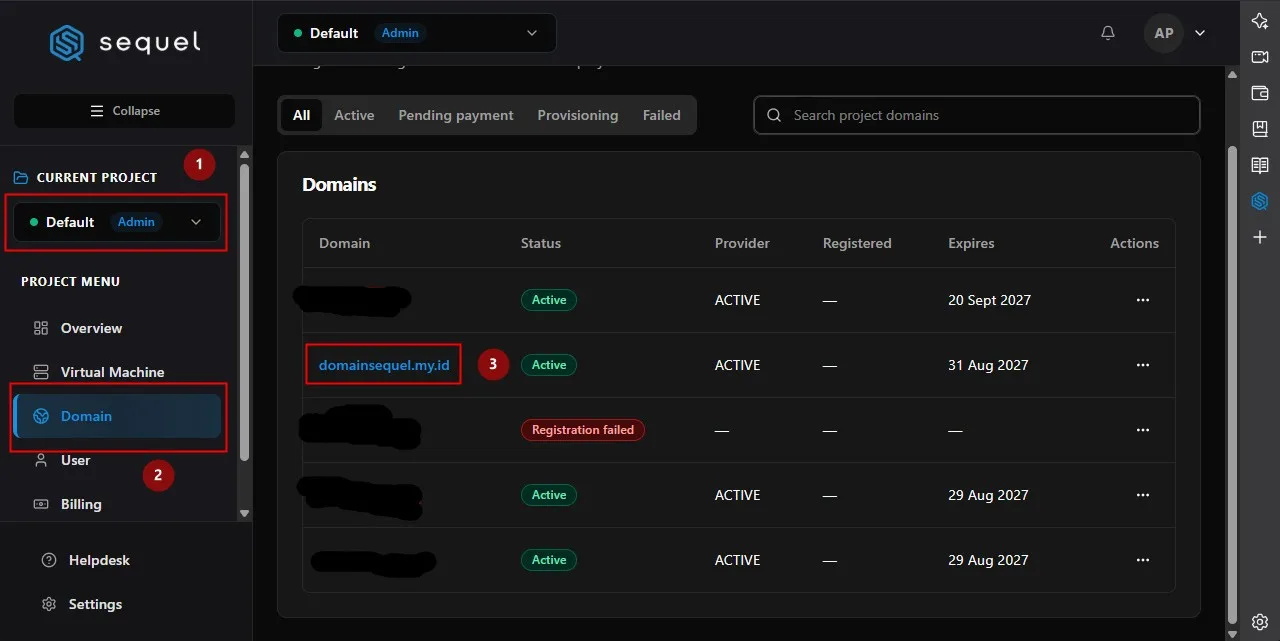Open actions menu for the Registration failed row
Viewport: 1280px width, 641px height.
(1143, 430)
